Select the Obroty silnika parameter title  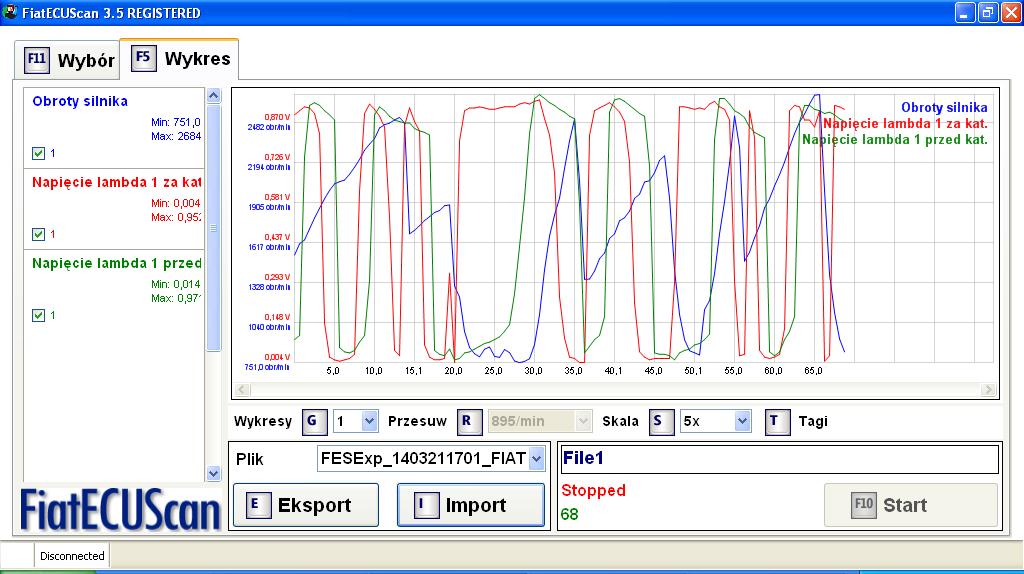pyautogui.click(x=80, y=101)
